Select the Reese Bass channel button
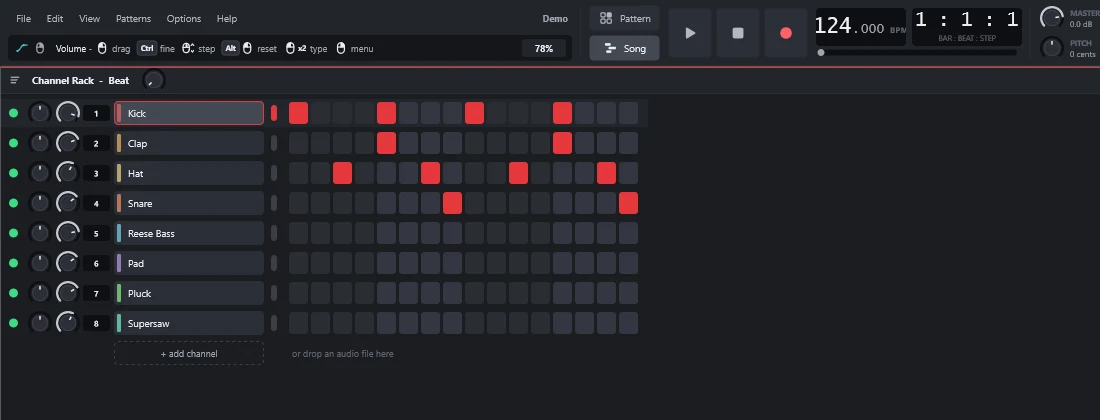 click(x=189, y=233)
